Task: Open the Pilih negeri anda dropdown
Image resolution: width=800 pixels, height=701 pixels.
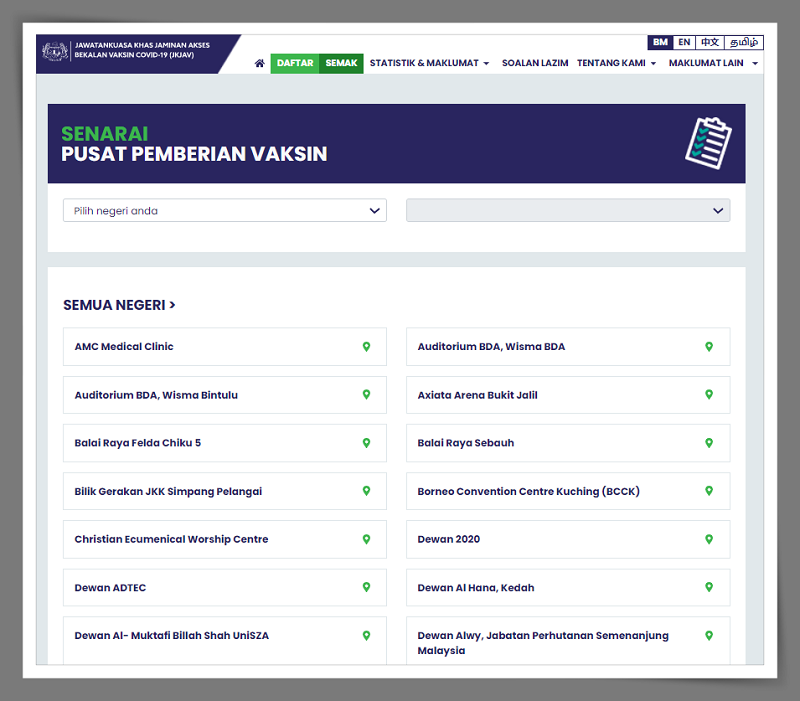Action: pyautogui.click(x=224, y=211)
